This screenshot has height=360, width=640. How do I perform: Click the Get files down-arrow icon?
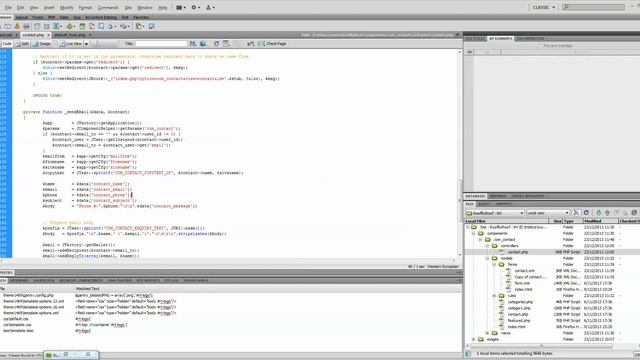point(598,213)
